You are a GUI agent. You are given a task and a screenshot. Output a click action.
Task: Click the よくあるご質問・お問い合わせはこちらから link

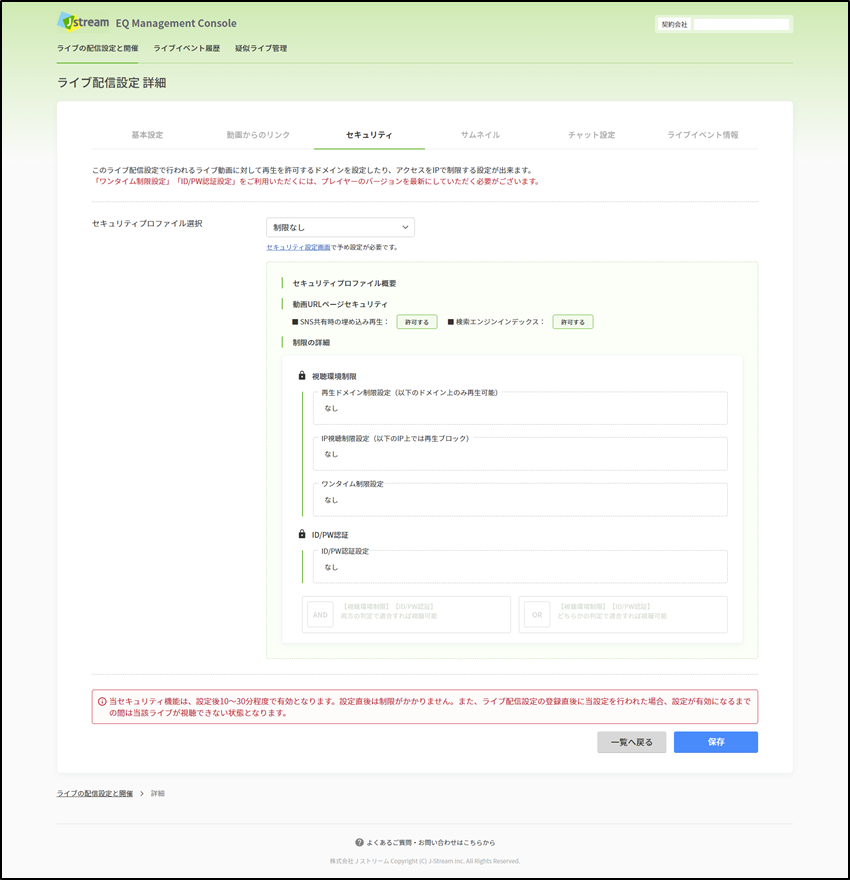click(431, 842)
